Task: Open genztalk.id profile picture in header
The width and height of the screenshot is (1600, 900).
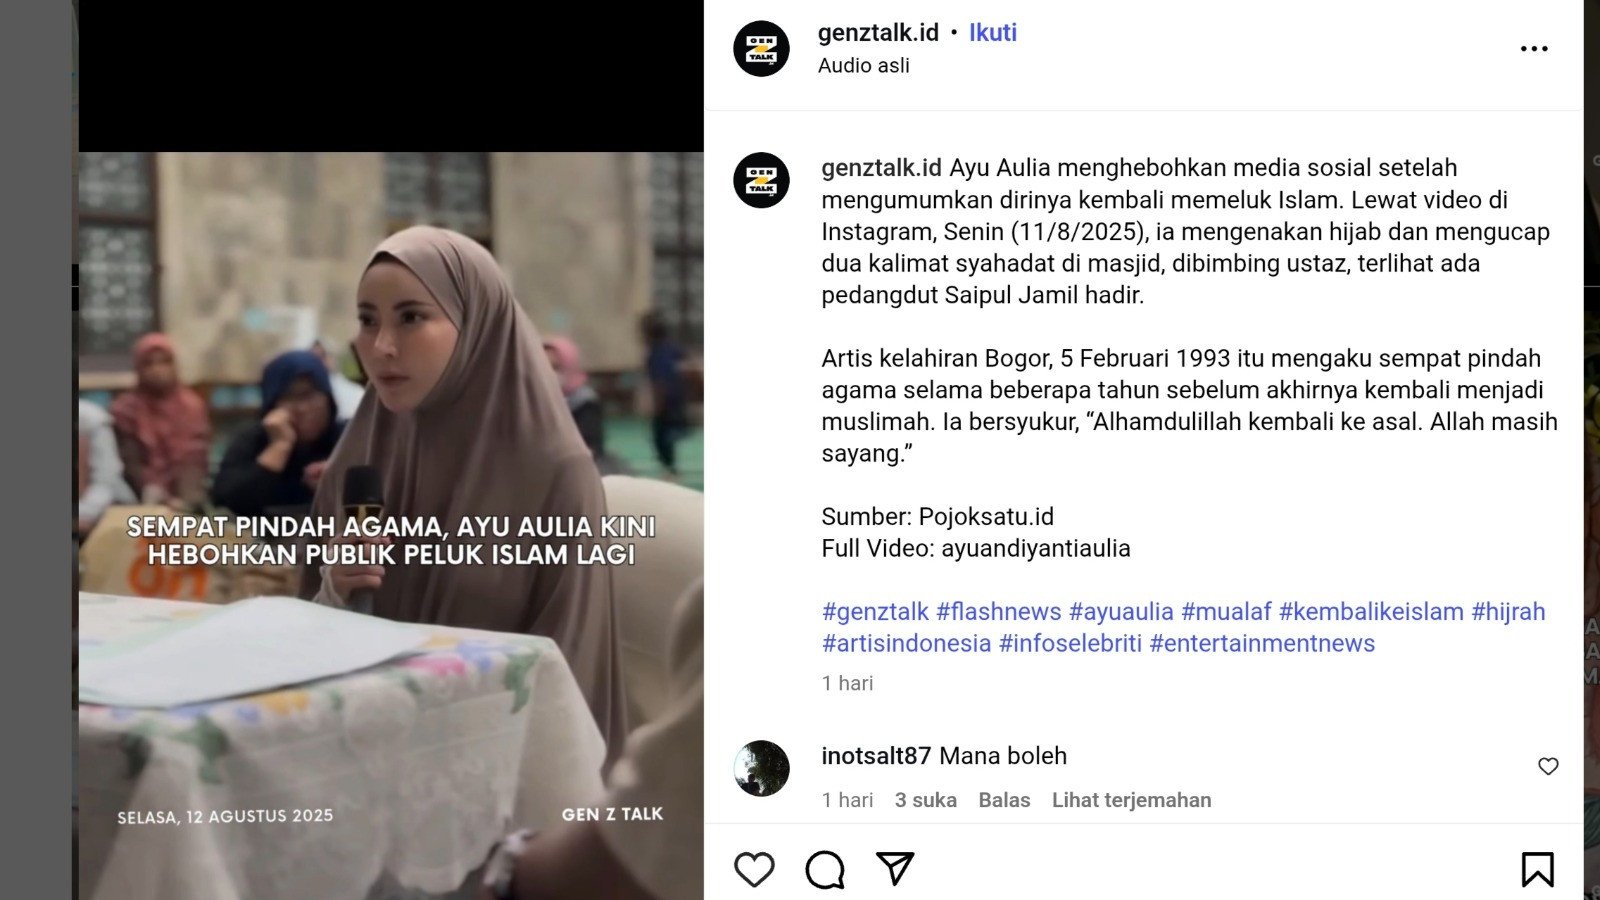Action: pos(761,48)
